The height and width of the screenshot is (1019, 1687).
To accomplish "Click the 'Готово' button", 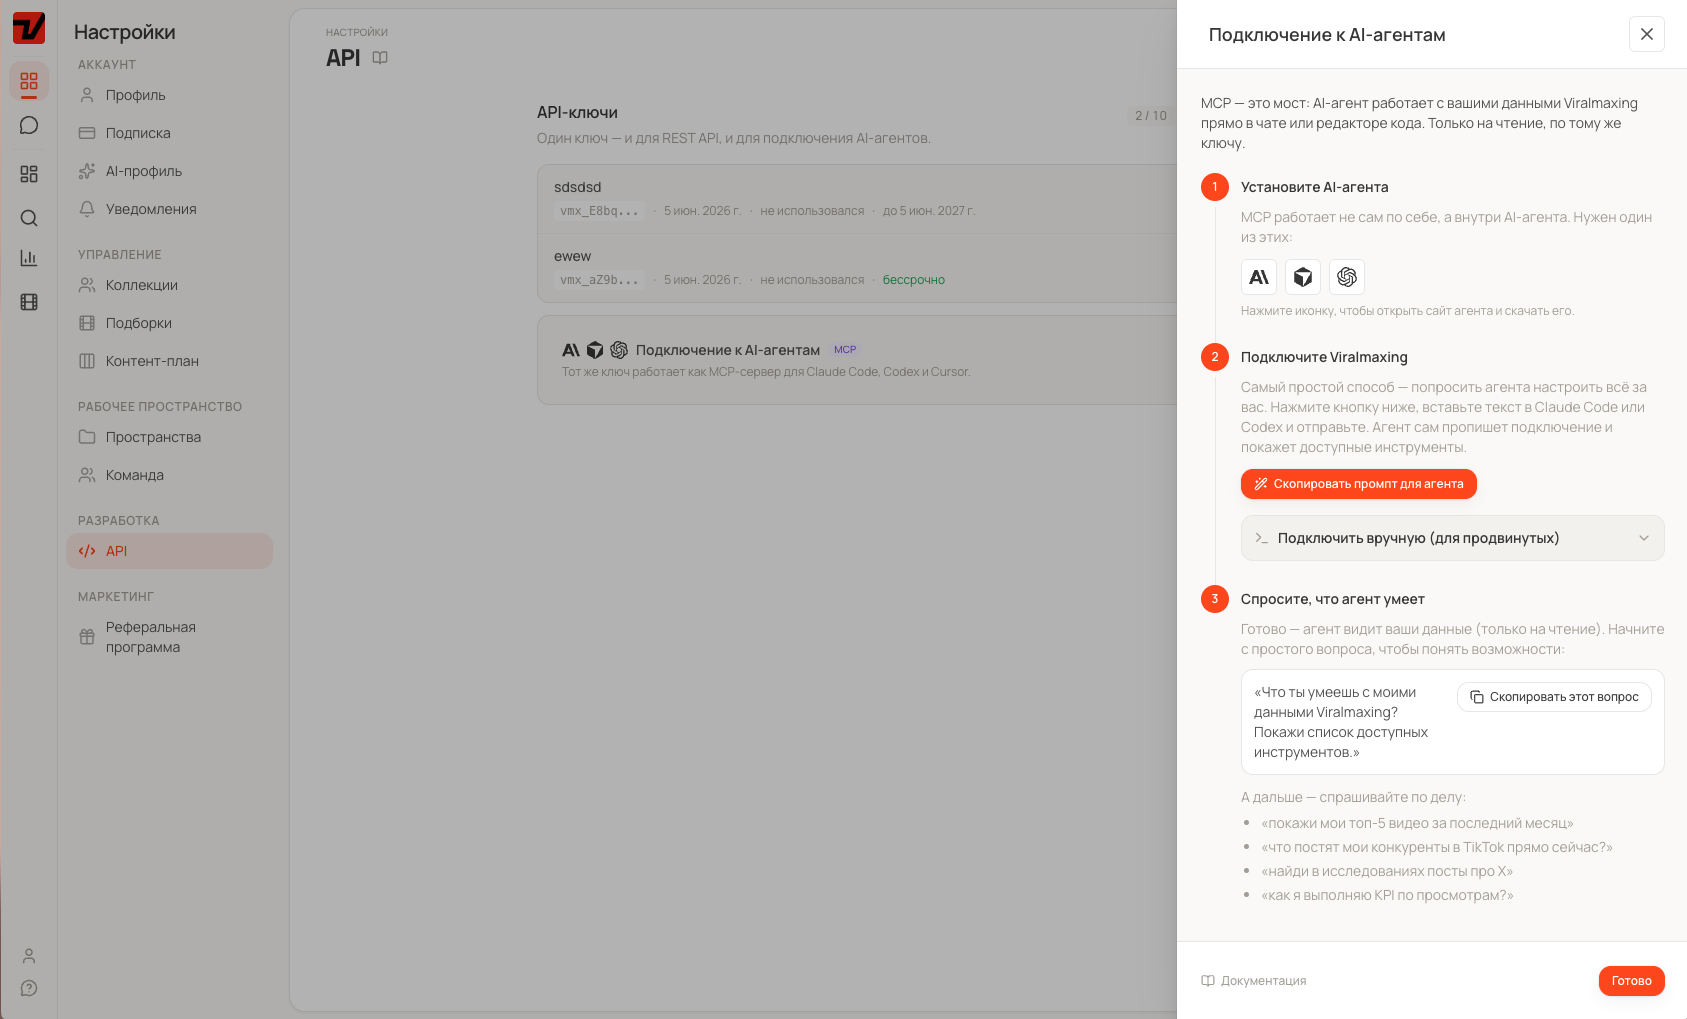I will [x=1632, y=981].
